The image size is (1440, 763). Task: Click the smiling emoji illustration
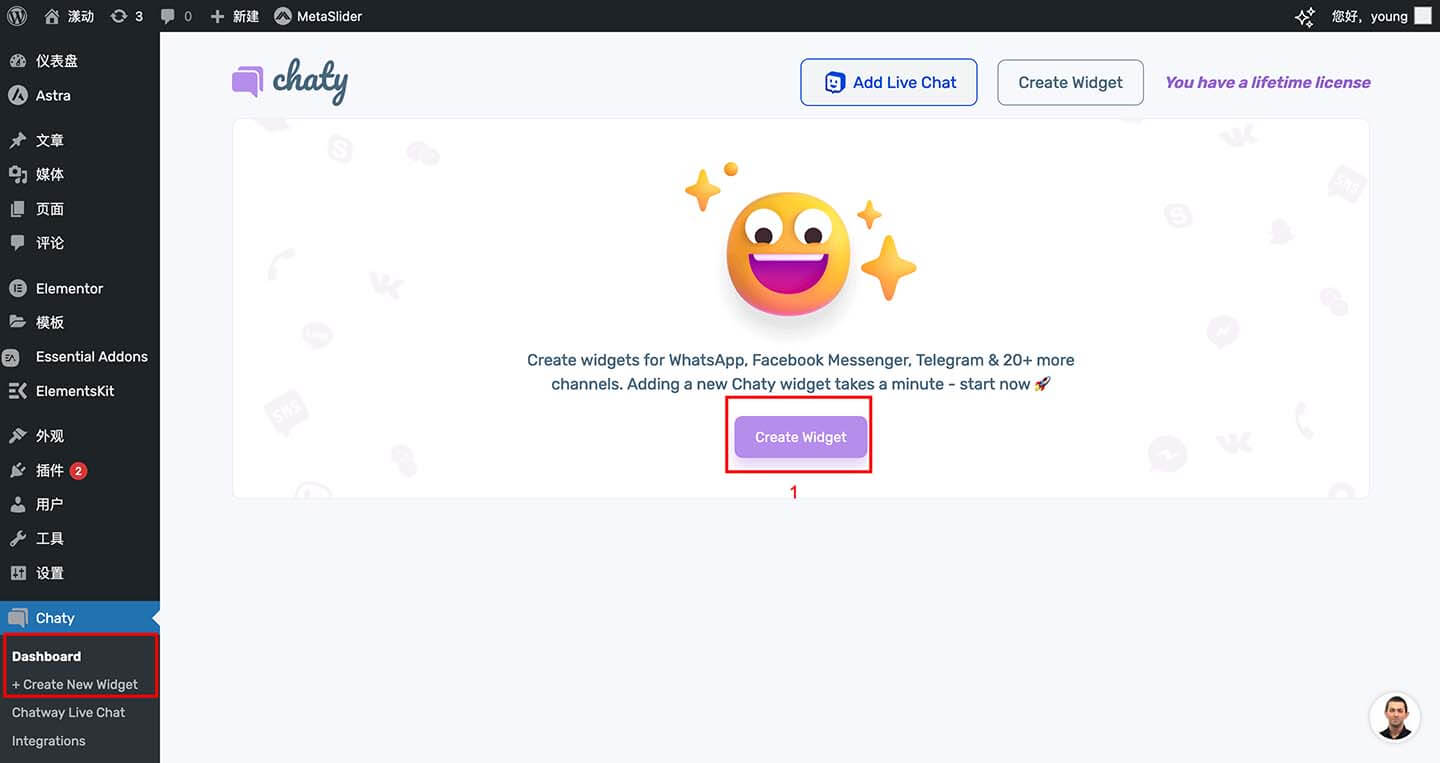790,254
